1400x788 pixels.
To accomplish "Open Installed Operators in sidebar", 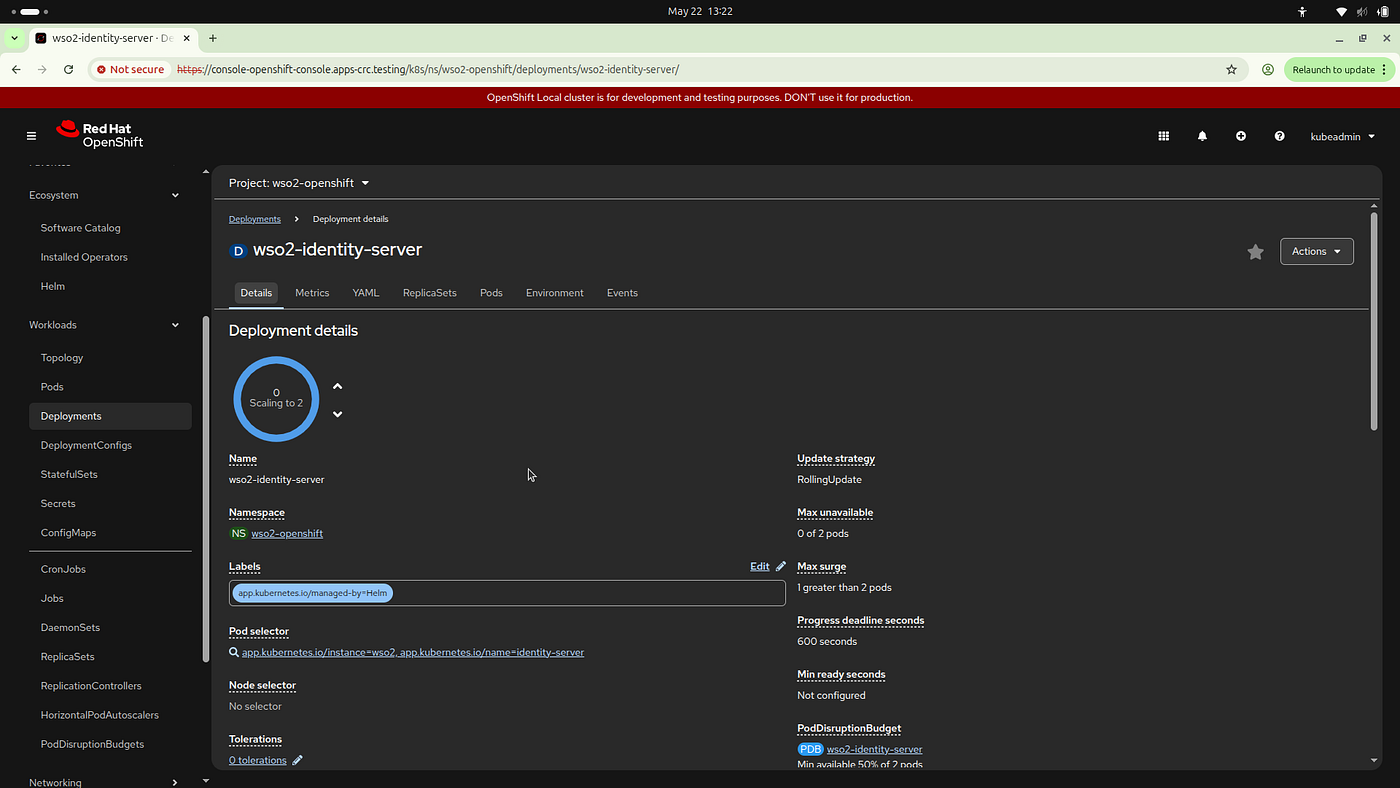I will point(84,257).
